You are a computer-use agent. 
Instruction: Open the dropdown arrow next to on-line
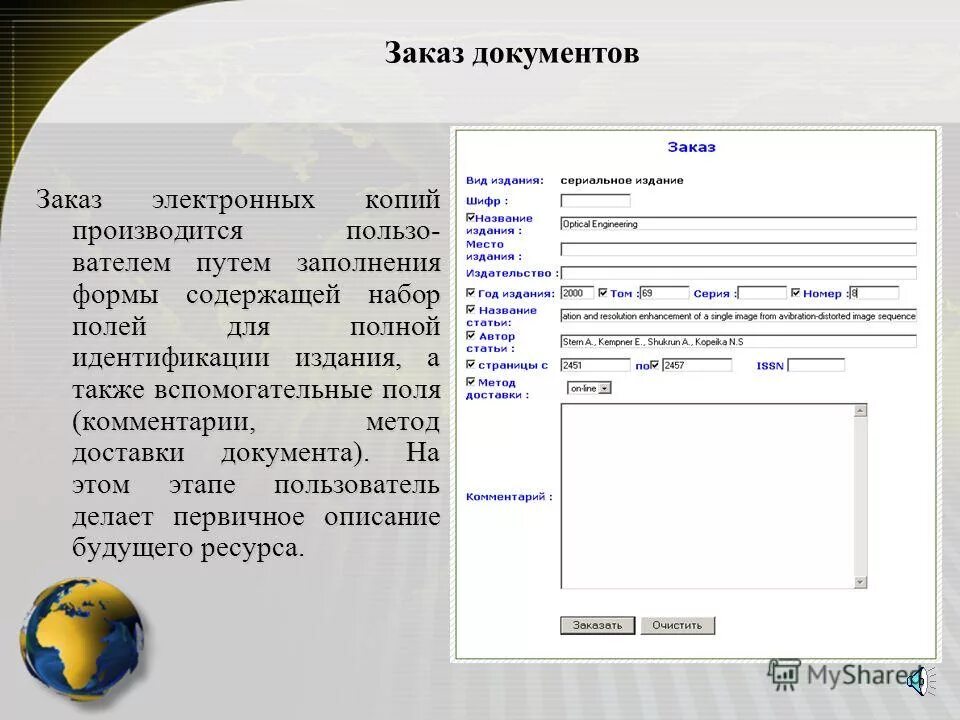[x=606, y=388]
